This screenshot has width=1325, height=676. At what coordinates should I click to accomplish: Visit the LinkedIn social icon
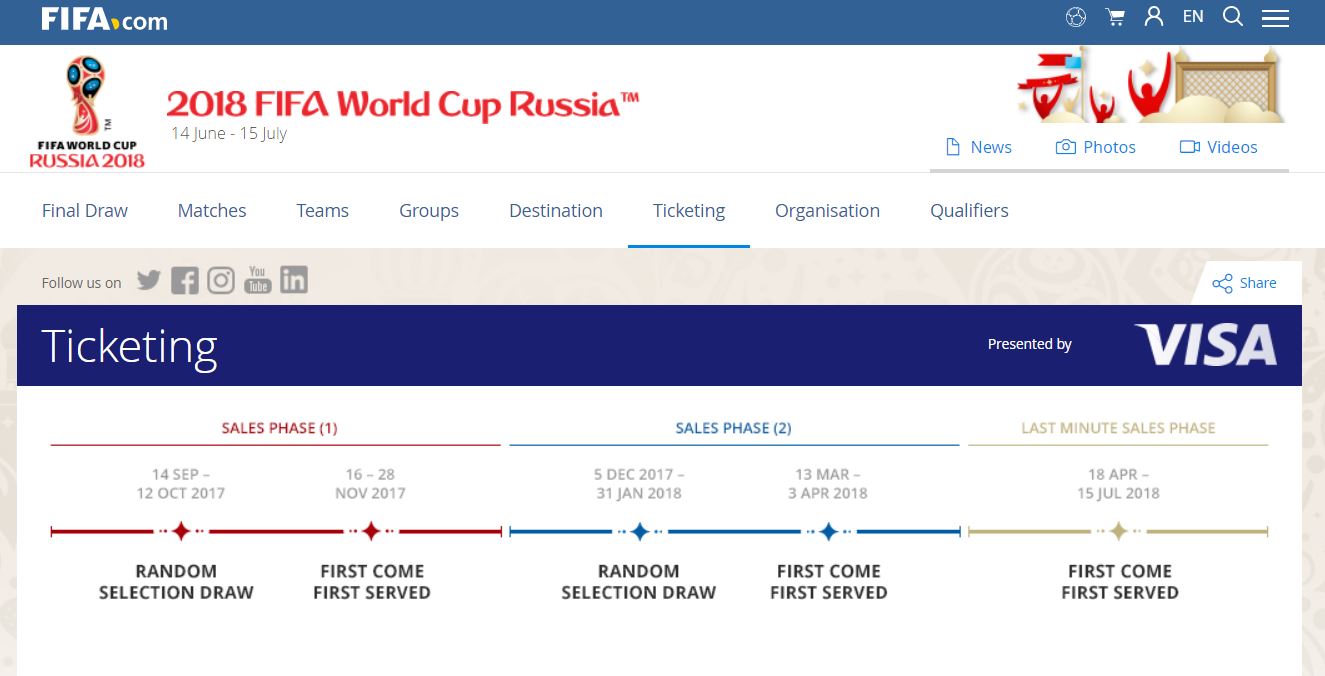pyautogui.click(x=294, y=280)
